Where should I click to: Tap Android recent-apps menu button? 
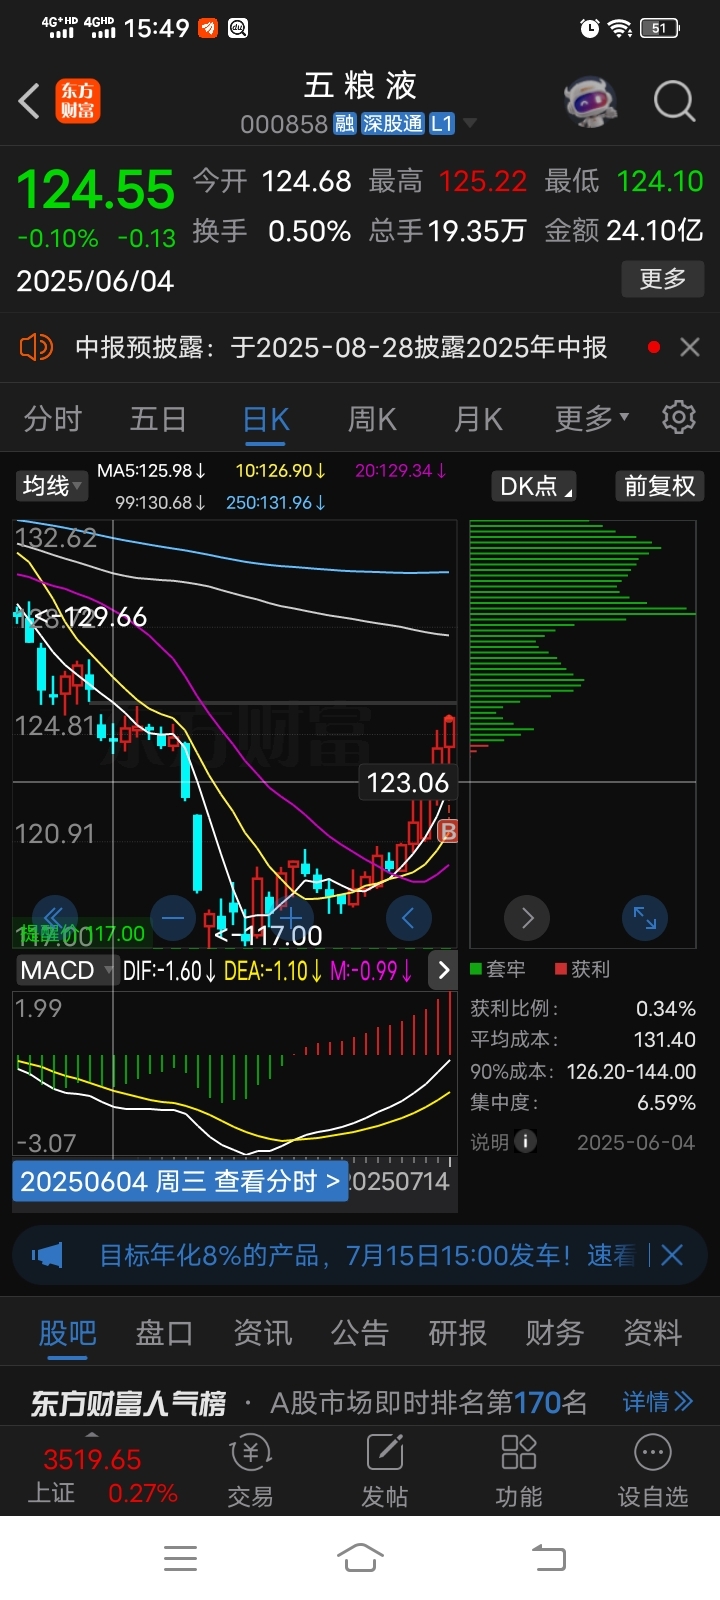point(180,1557)
